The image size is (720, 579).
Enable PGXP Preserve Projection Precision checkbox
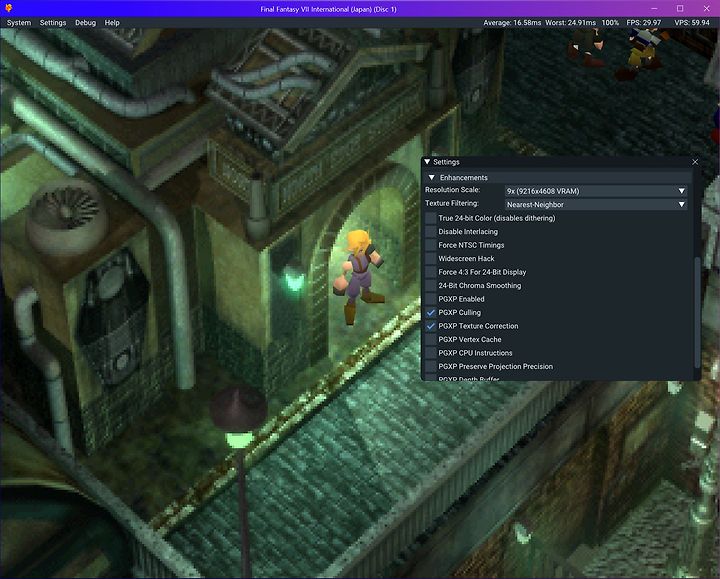coord(431,366)
